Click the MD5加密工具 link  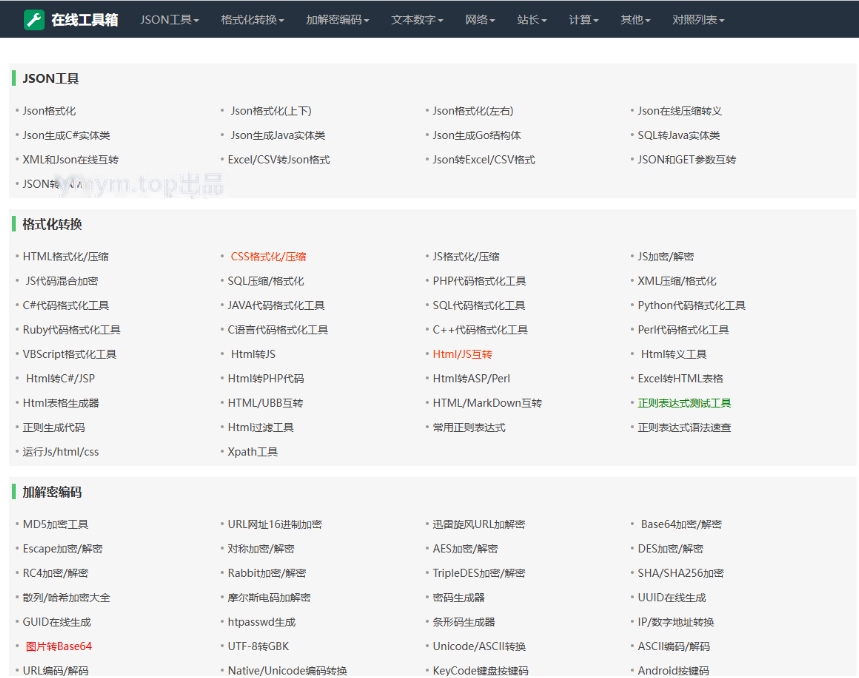click(x=55, y=524)
